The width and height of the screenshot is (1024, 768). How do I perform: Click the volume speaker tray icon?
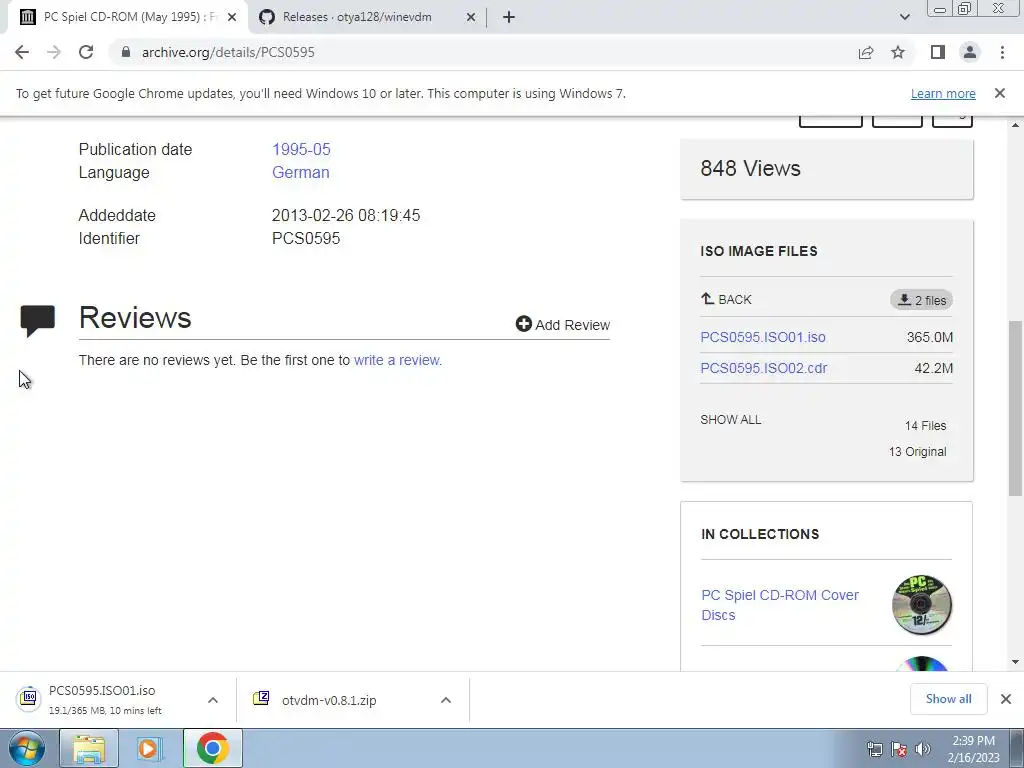923,749
